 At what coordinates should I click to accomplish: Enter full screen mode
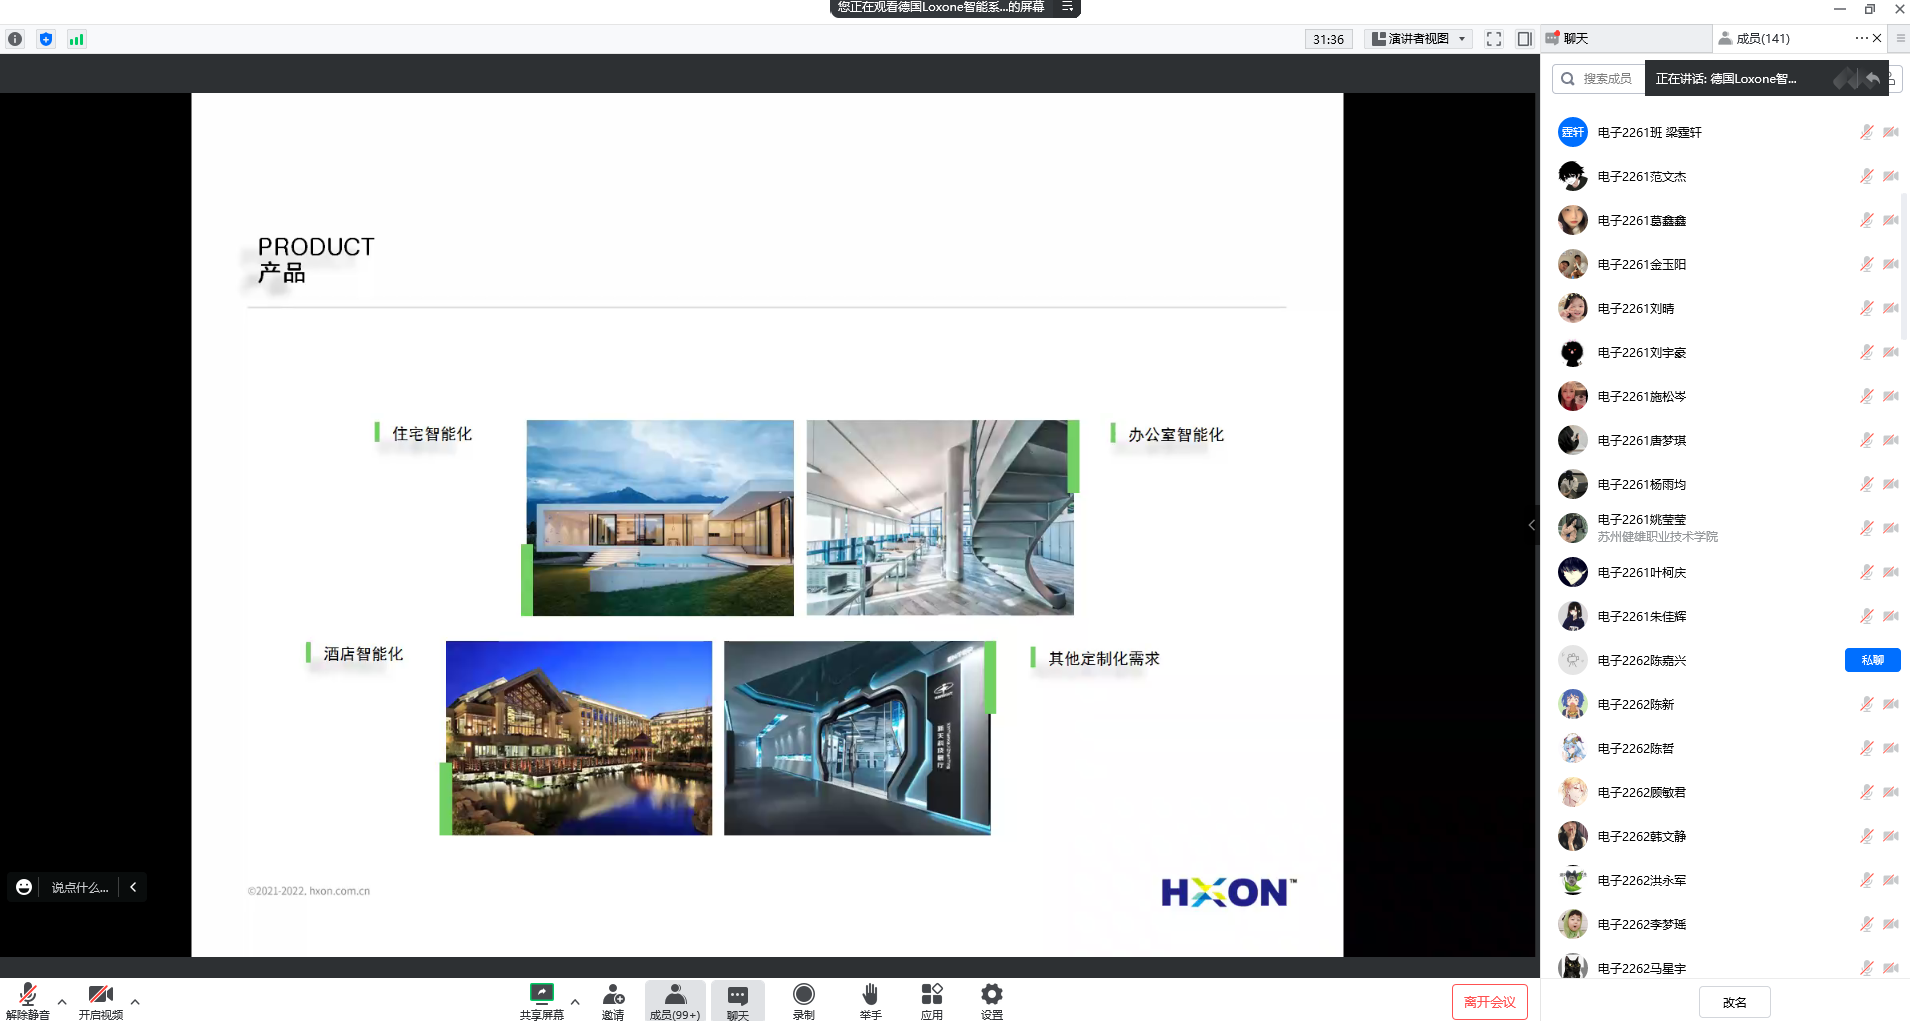coord(1494,39)
